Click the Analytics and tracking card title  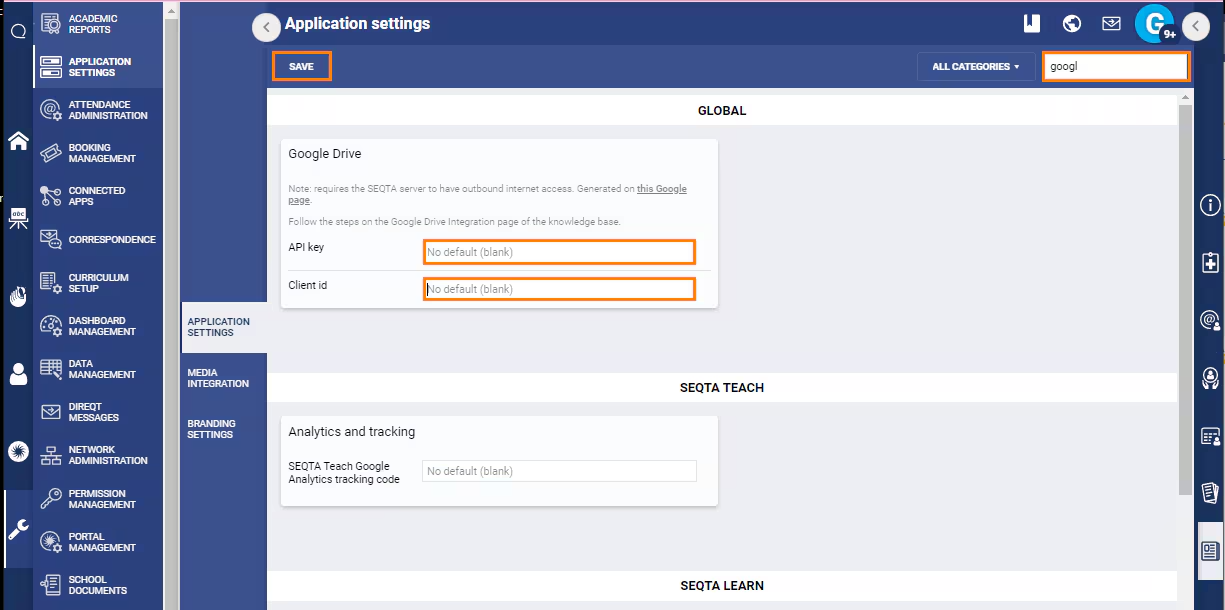[352, 432]
